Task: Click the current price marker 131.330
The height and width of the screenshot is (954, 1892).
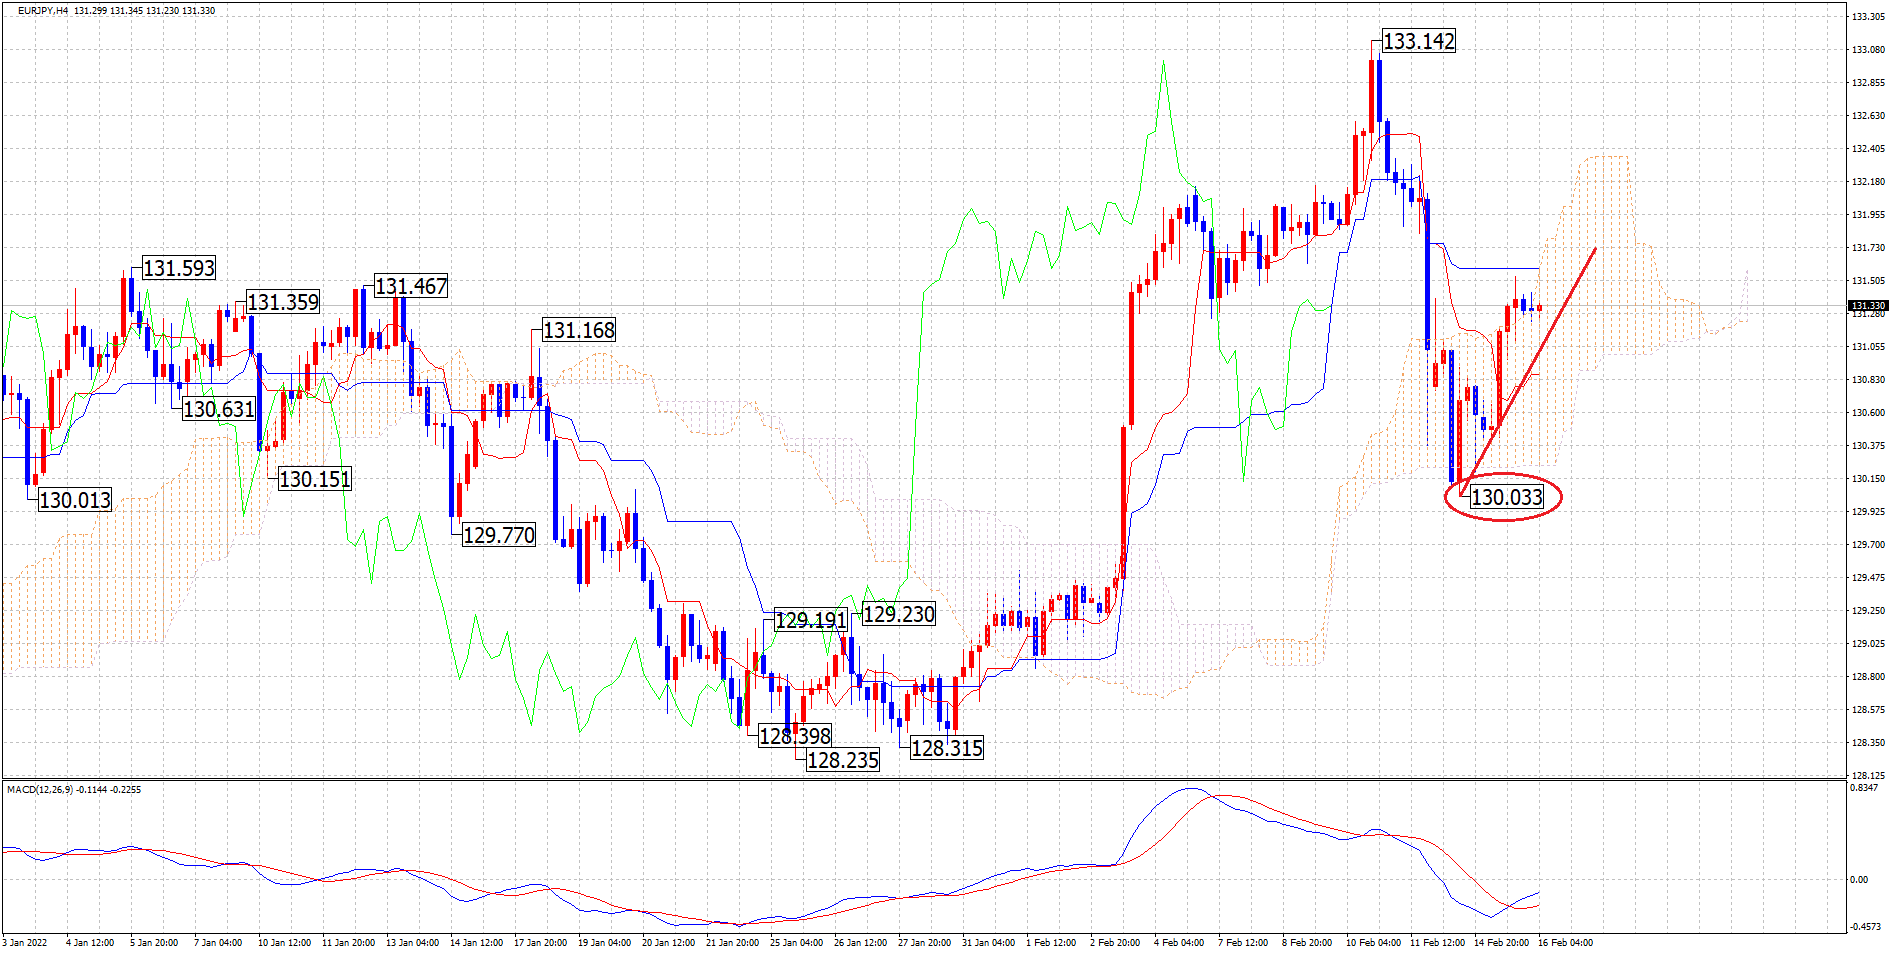Action: tap(1866, 306)
